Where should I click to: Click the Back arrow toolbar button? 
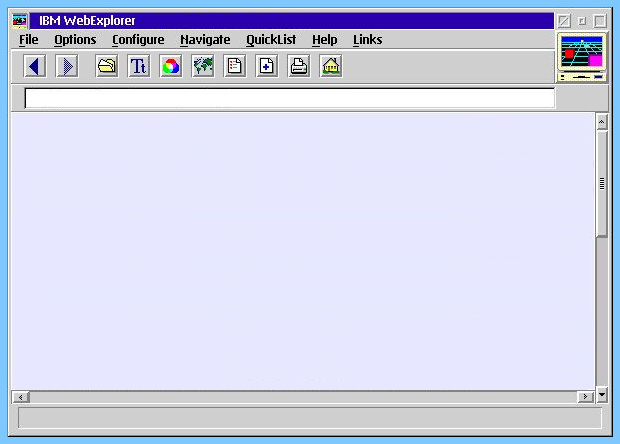point(34,66)
